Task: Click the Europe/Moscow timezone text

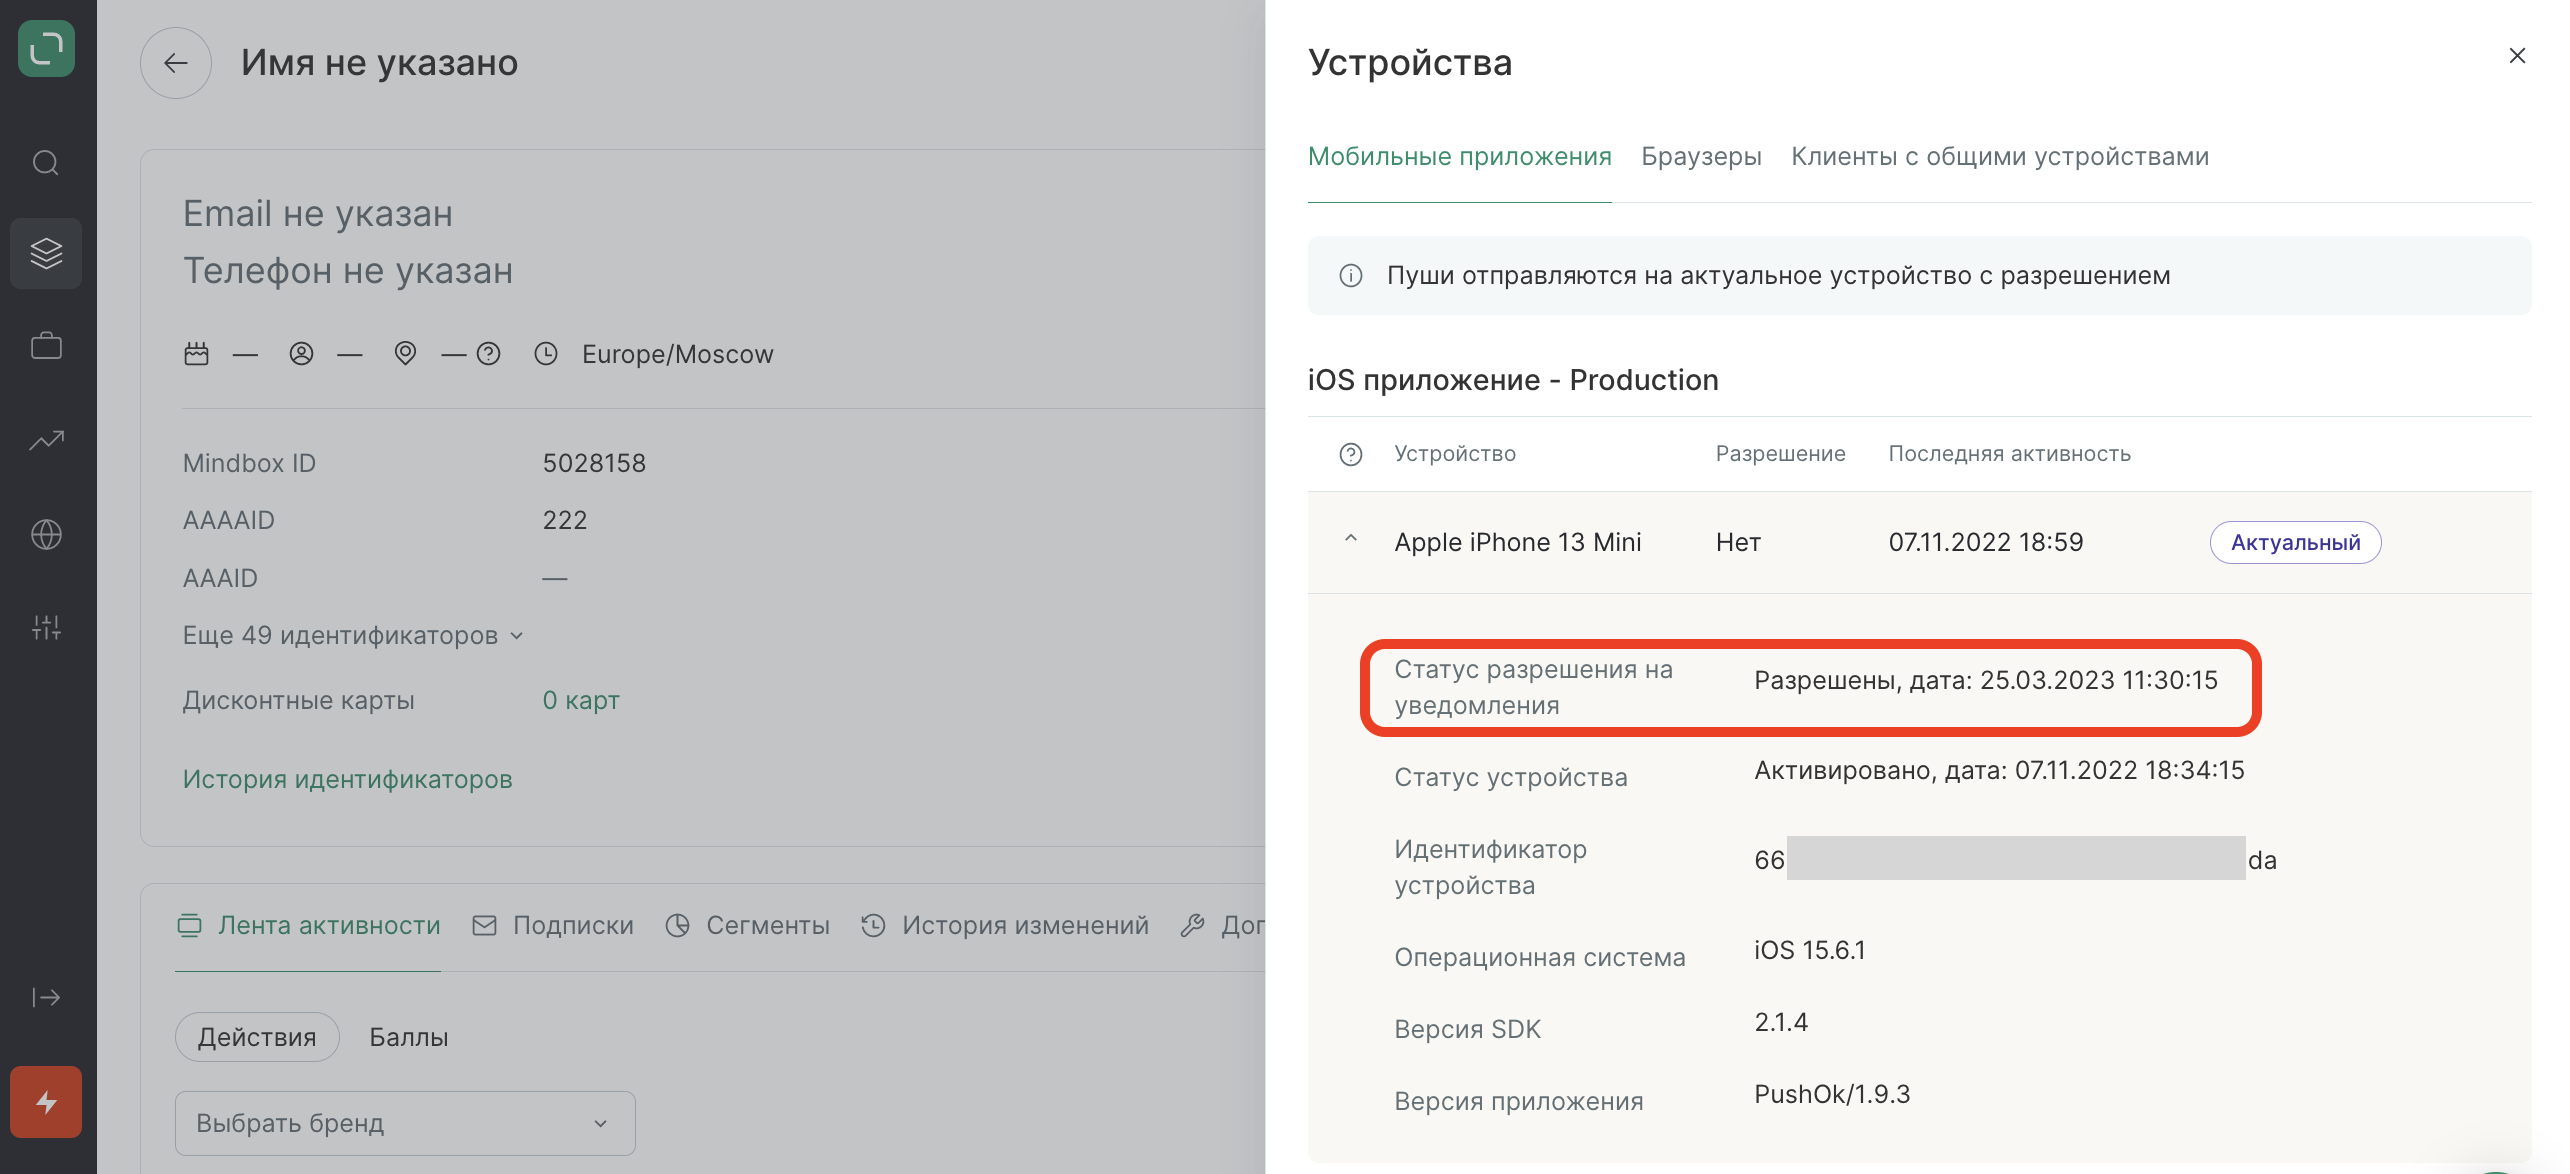Action: pos(678,355)
